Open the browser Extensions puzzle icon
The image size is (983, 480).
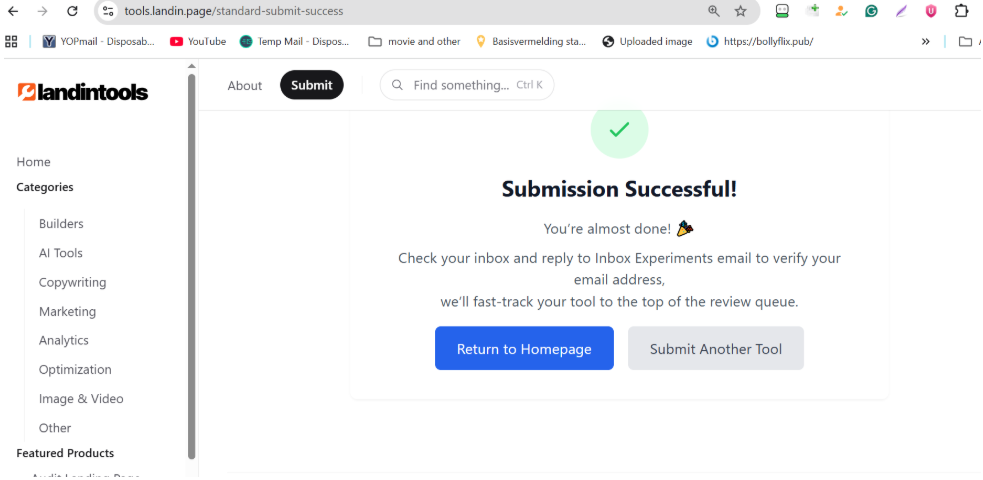(961, 11)
